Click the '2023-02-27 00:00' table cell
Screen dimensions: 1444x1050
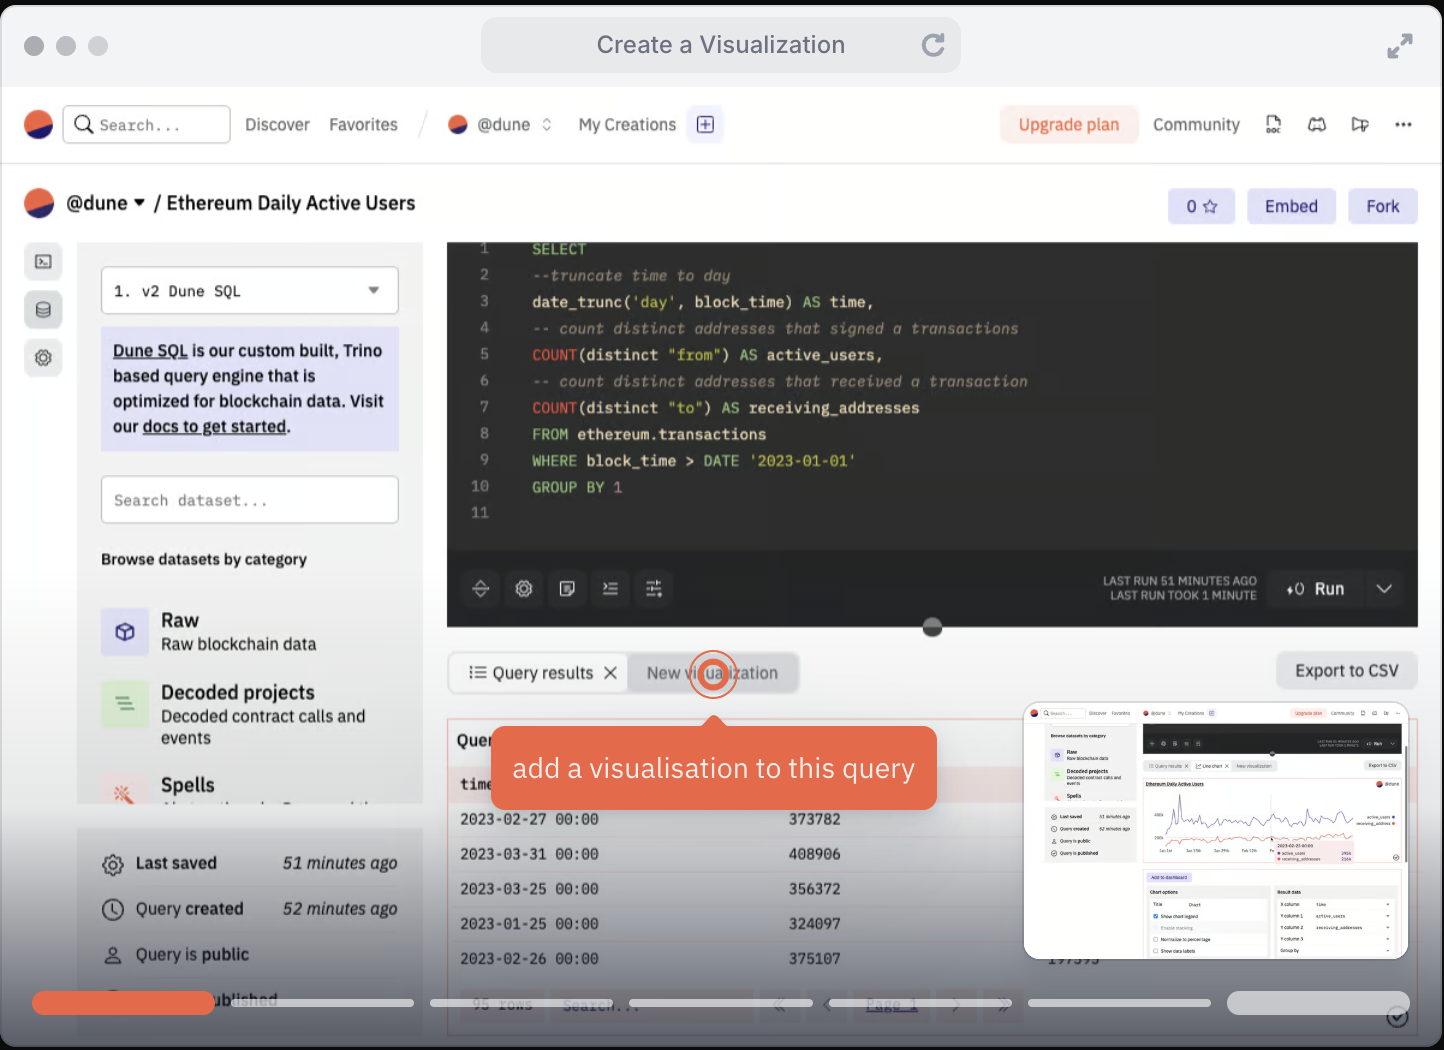click(x=529, y=819)
